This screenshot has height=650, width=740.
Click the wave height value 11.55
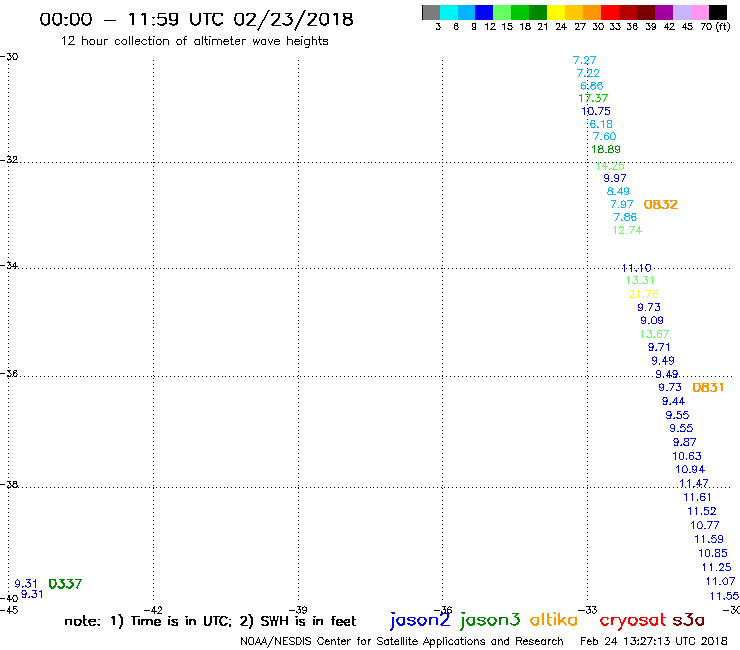724,597
